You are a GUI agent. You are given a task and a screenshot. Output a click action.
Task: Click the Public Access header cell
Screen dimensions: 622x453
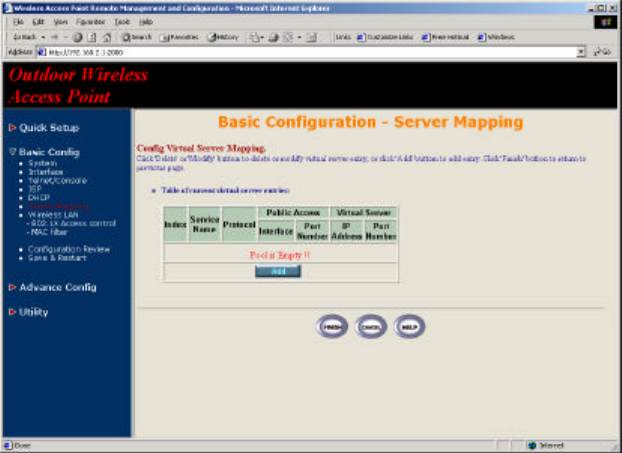pos(293,213)
